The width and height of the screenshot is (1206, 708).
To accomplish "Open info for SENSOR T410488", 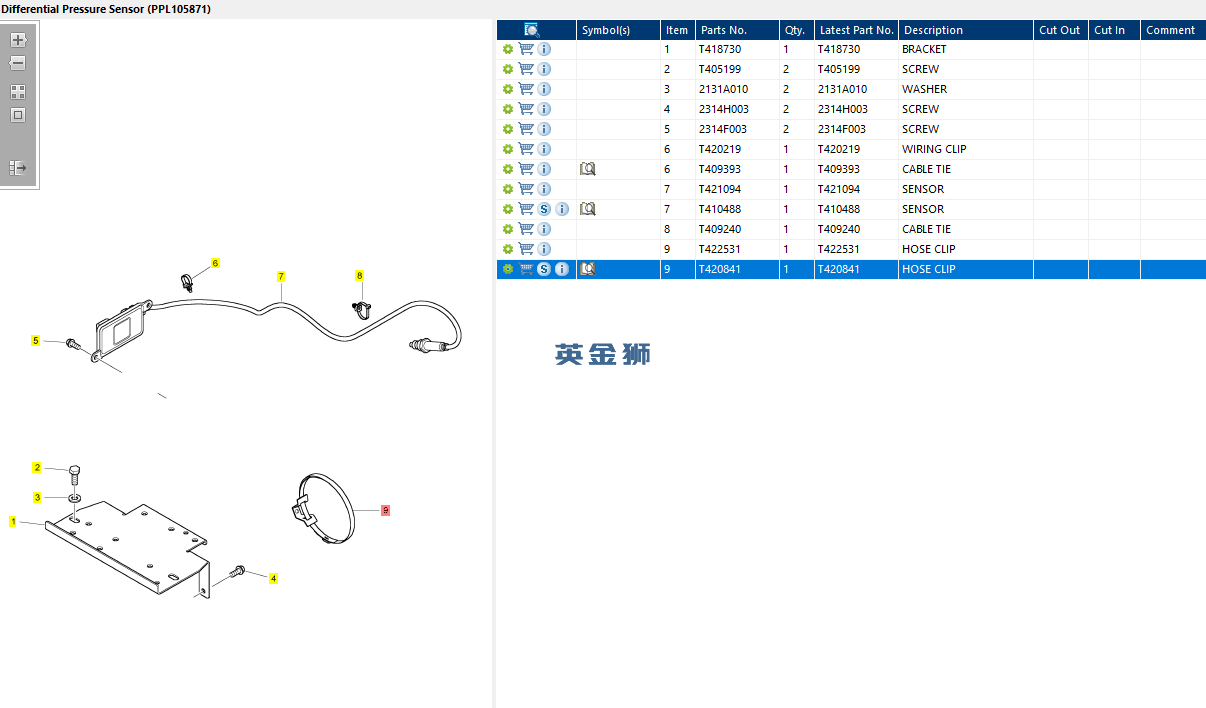I will click(562, 209).
